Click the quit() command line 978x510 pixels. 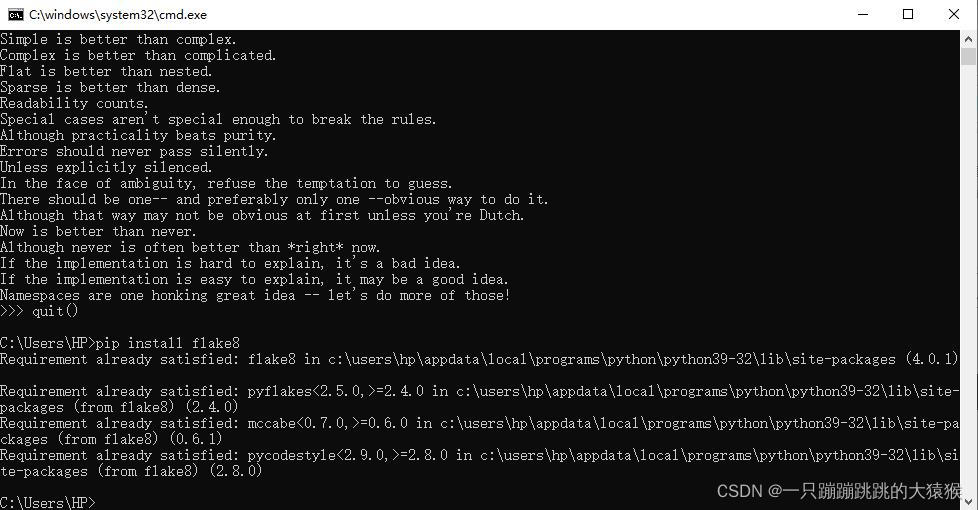pyautogui.click(x=39, y=311)
